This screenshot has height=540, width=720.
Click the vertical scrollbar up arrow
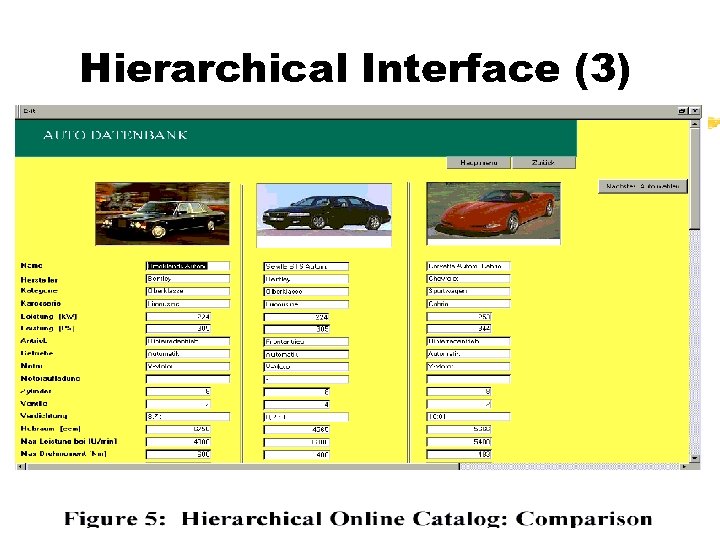(695, 124)
